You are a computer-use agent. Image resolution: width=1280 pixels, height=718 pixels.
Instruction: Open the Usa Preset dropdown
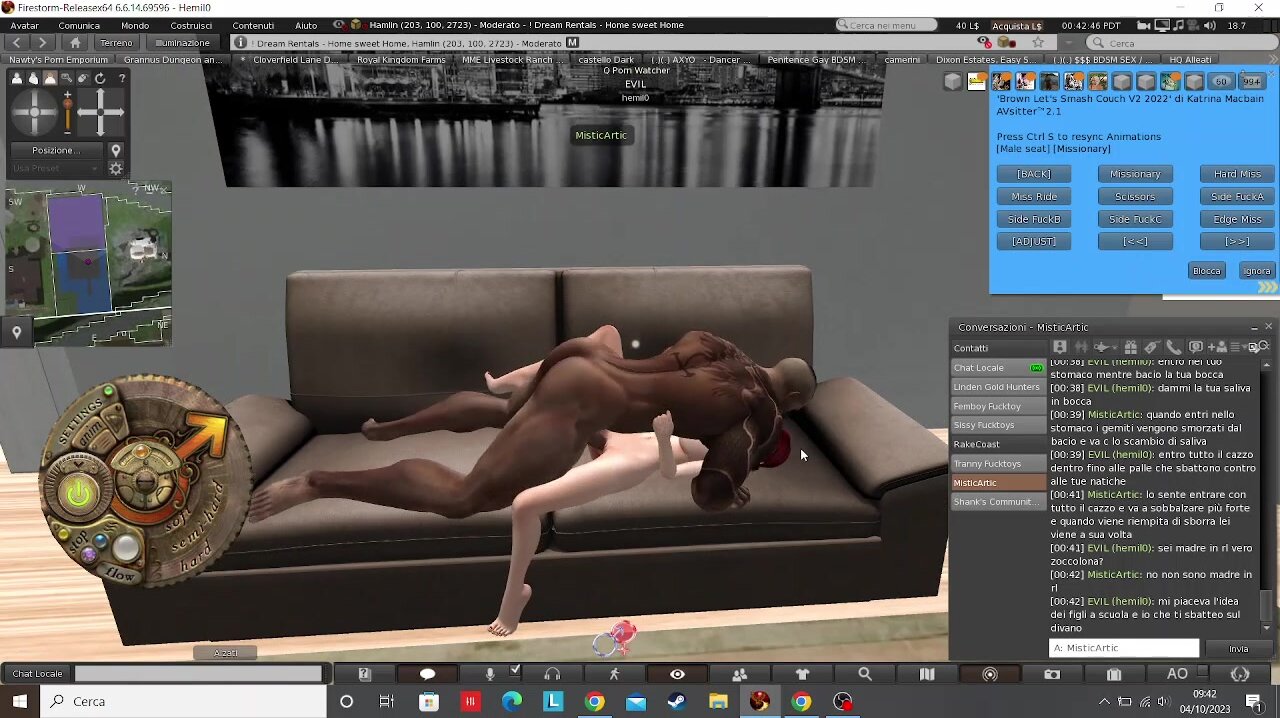click(58, 168)
